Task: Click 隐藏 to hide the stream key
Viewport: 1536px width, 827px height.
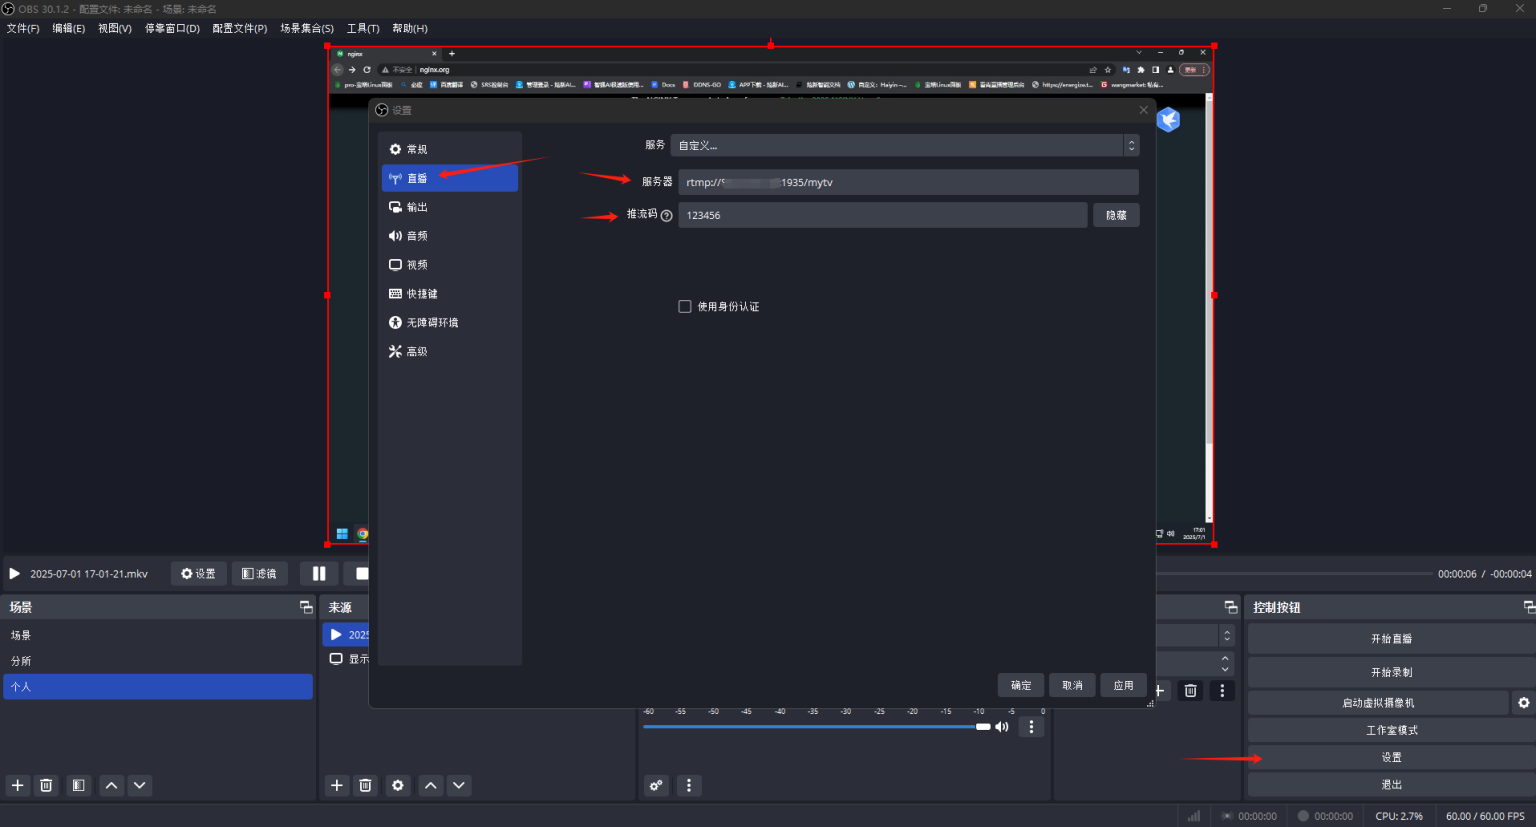Action: point(1116,215)
